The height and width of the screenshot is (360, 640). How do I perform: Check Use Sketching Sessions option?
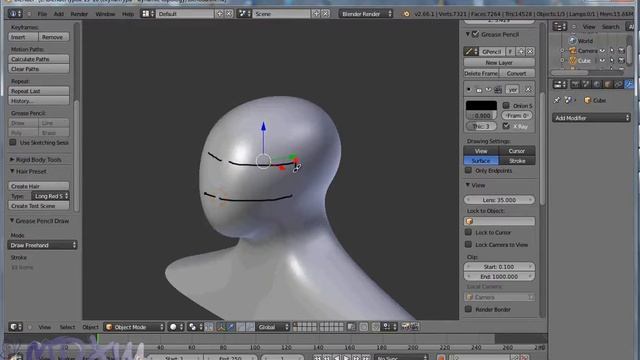(x=13, y=142)
